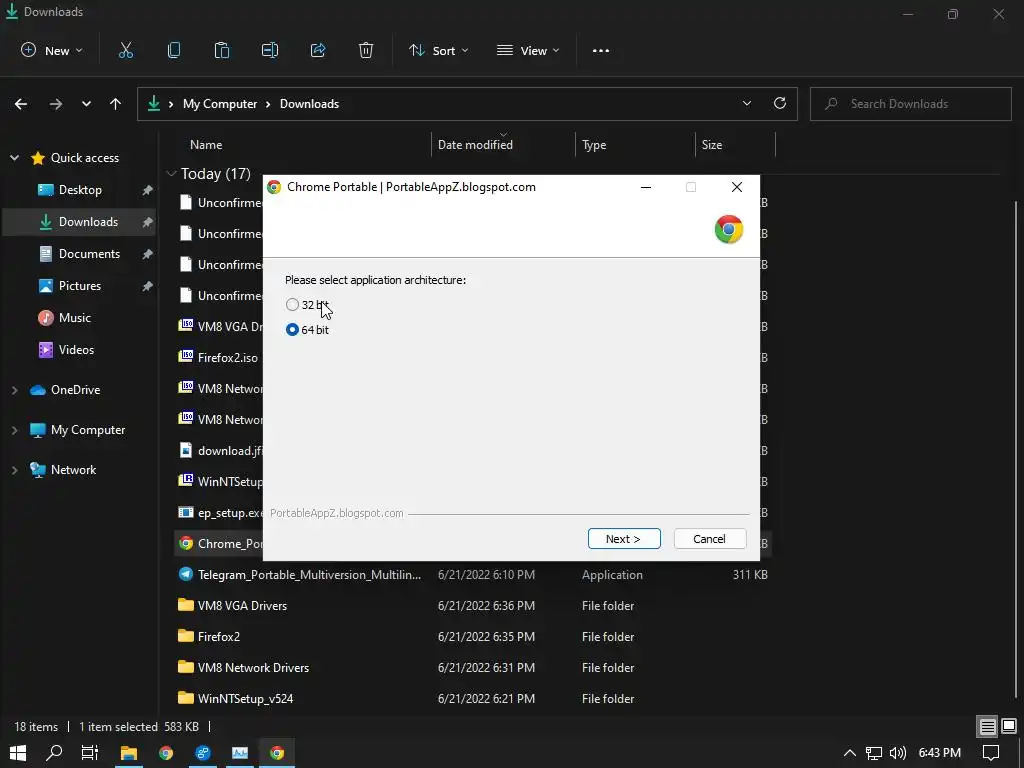The image size is (1024, 768).
Task: Sort by Date modified column header
Action: pyautogui.click(x=475, y=145)
